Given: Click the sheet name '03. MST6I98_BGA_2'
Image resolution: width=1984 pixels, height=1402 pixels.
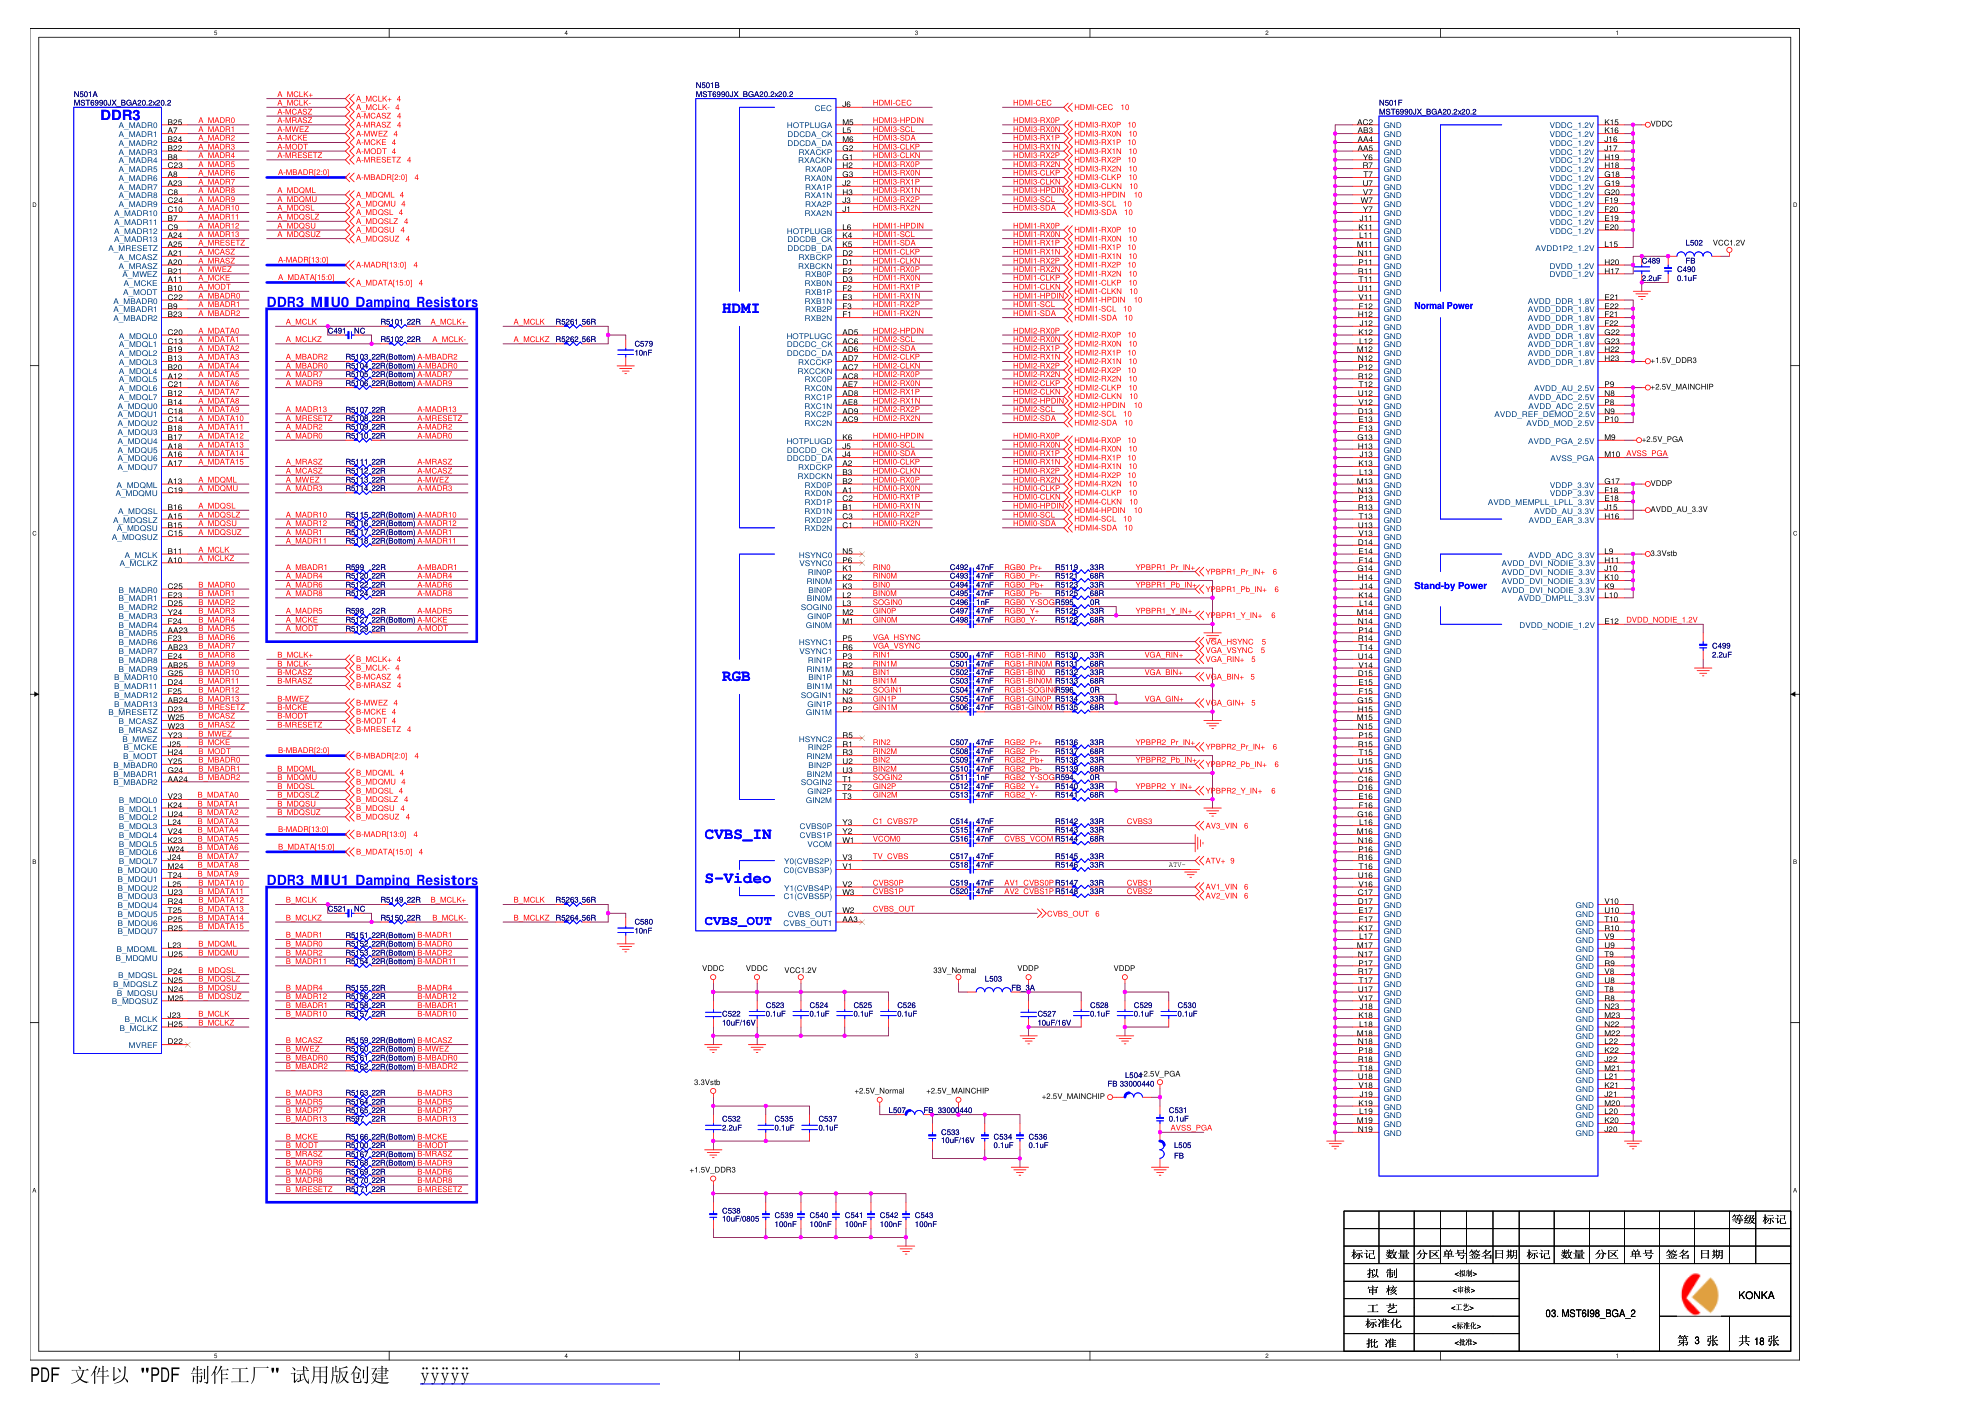Looking at the screenshot, I should (1590, 1313).
